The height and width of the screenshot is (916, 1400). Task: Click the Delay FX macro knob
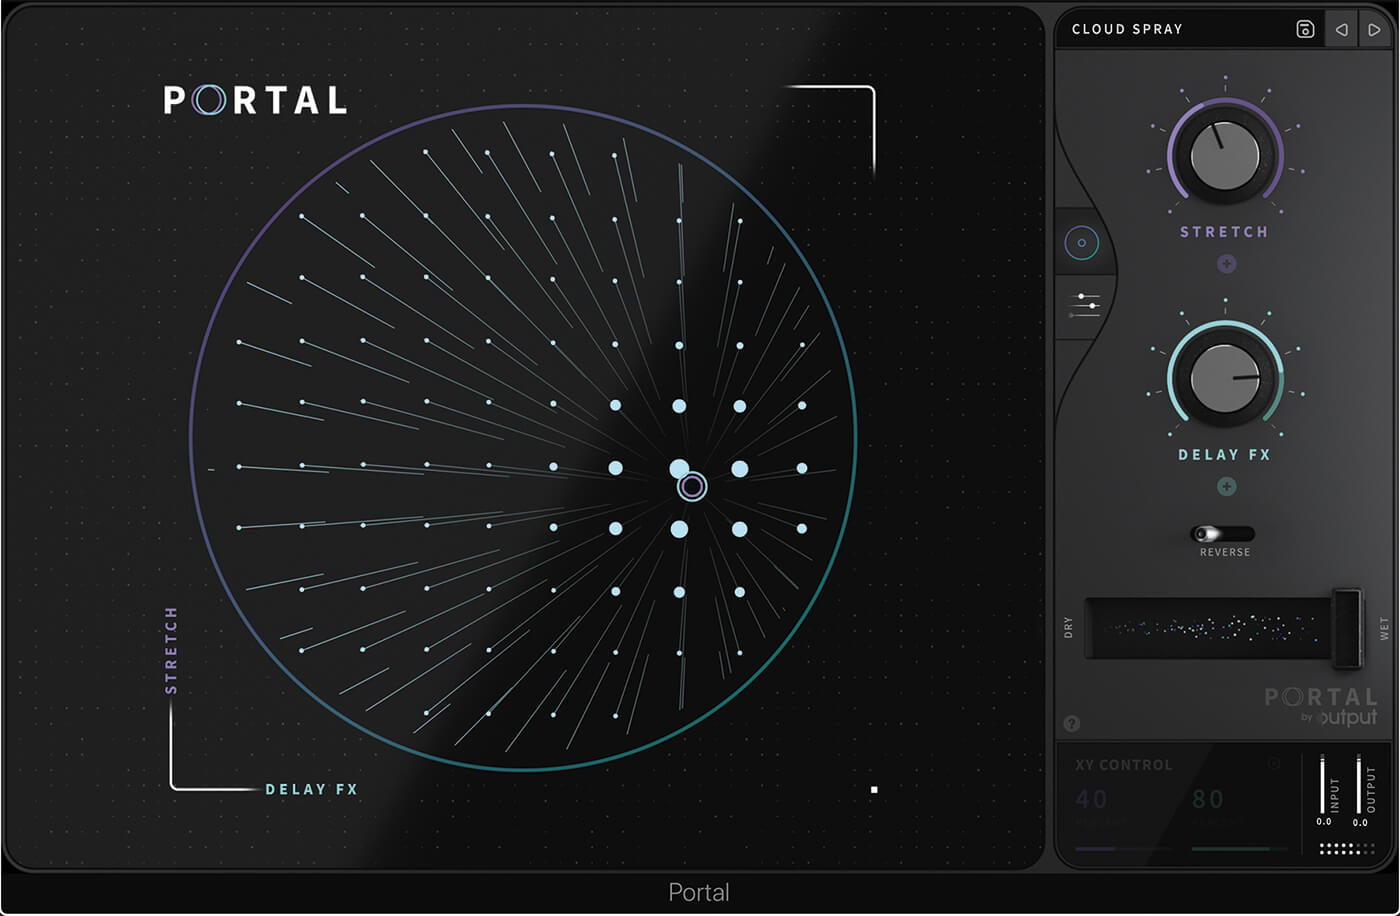click(x=1225, y=379)
